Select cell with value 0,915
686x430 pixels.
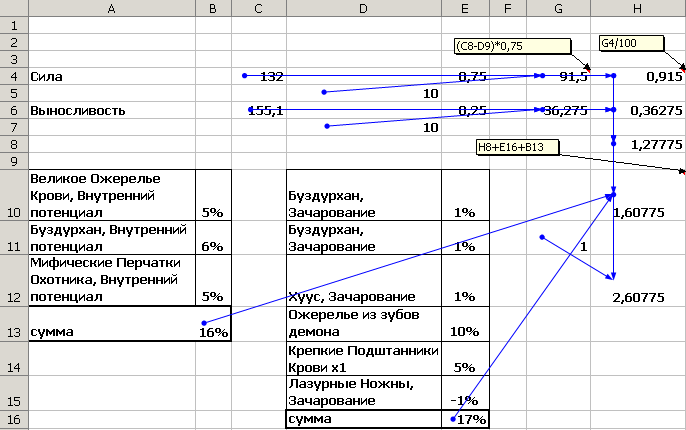pyautogui.click(x=638, y=76)
